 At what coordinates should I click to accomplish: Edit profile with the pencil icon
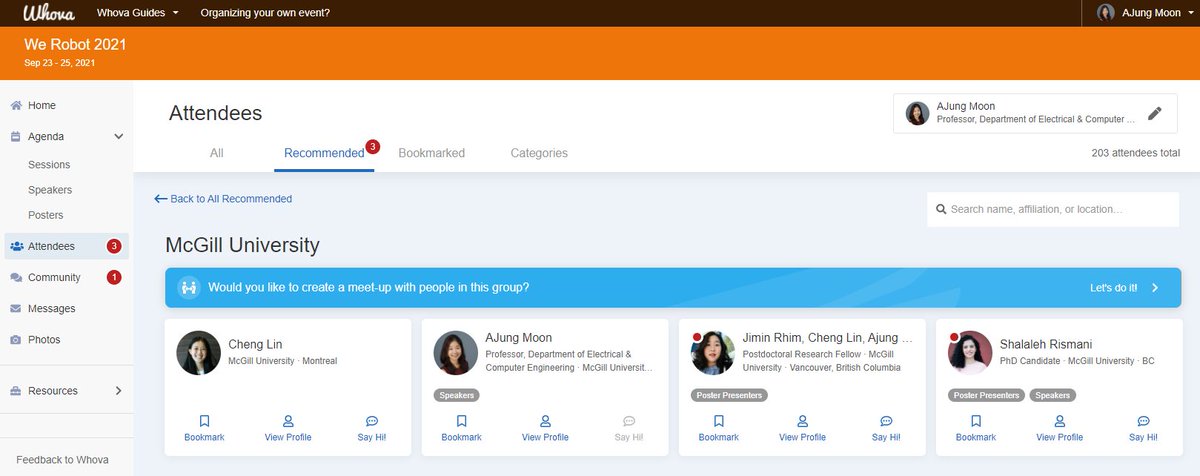1155,113
